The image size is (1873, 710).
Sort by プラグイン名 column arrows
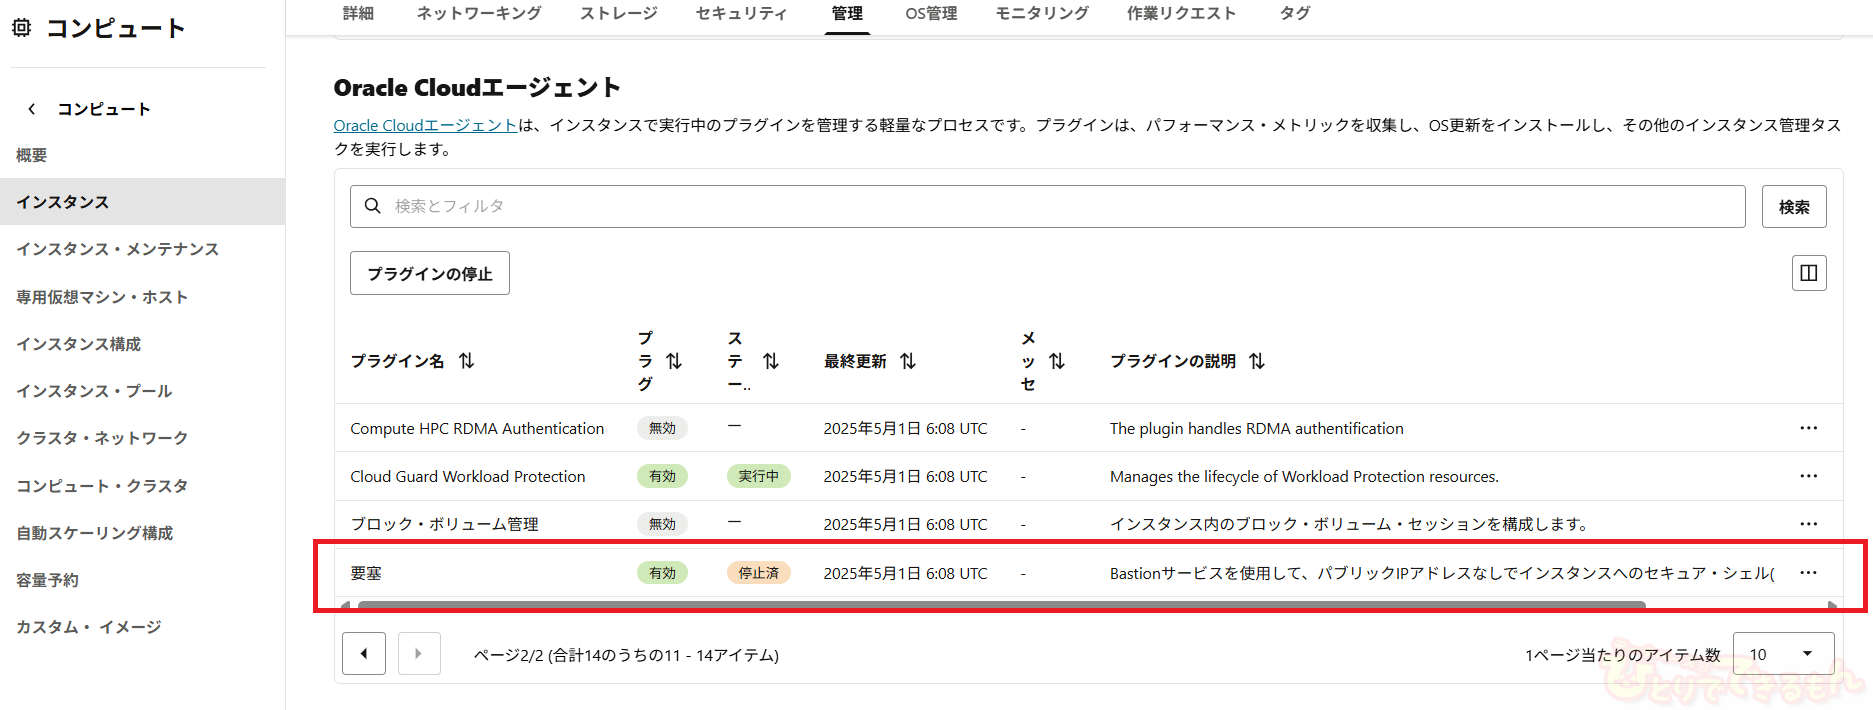click(466, 361)
